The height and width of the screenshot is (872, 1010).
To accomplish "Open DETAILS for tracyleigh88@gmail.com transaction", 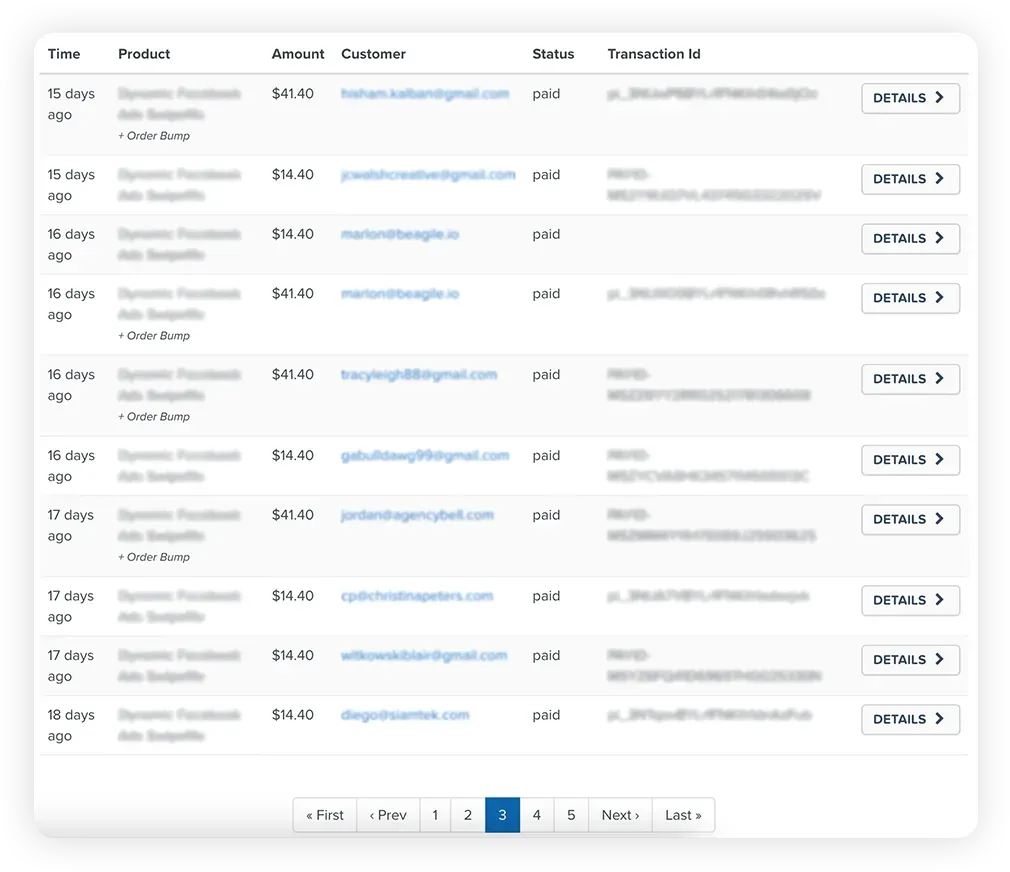I will pos(910,379).
